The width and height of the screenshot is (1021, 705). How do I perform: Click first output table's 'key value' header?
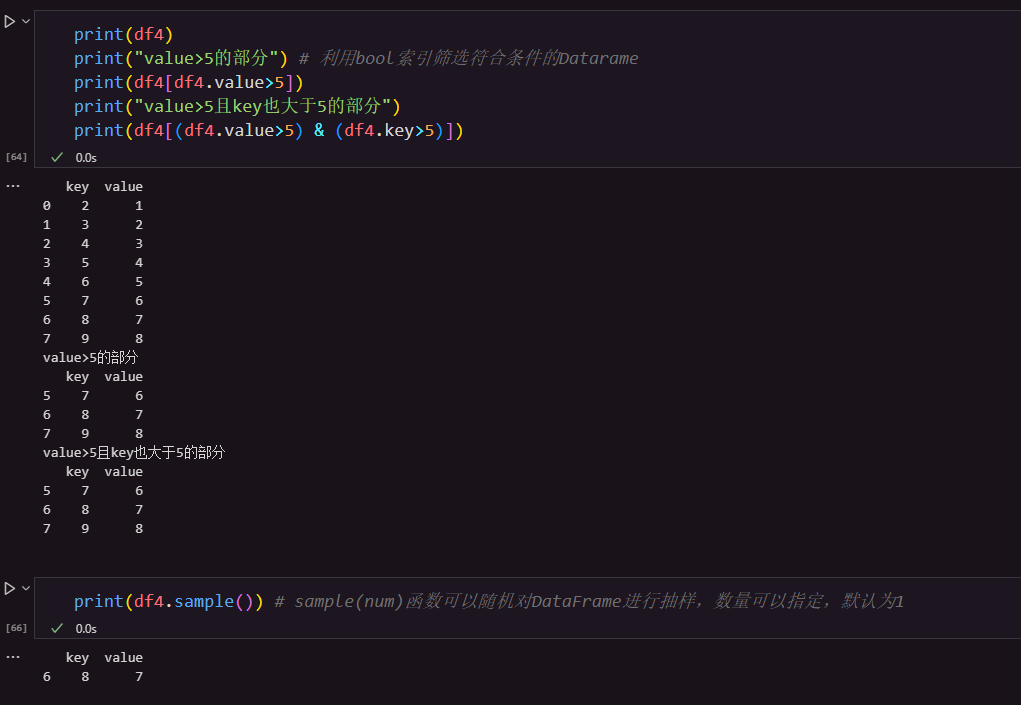coord(104,187)
